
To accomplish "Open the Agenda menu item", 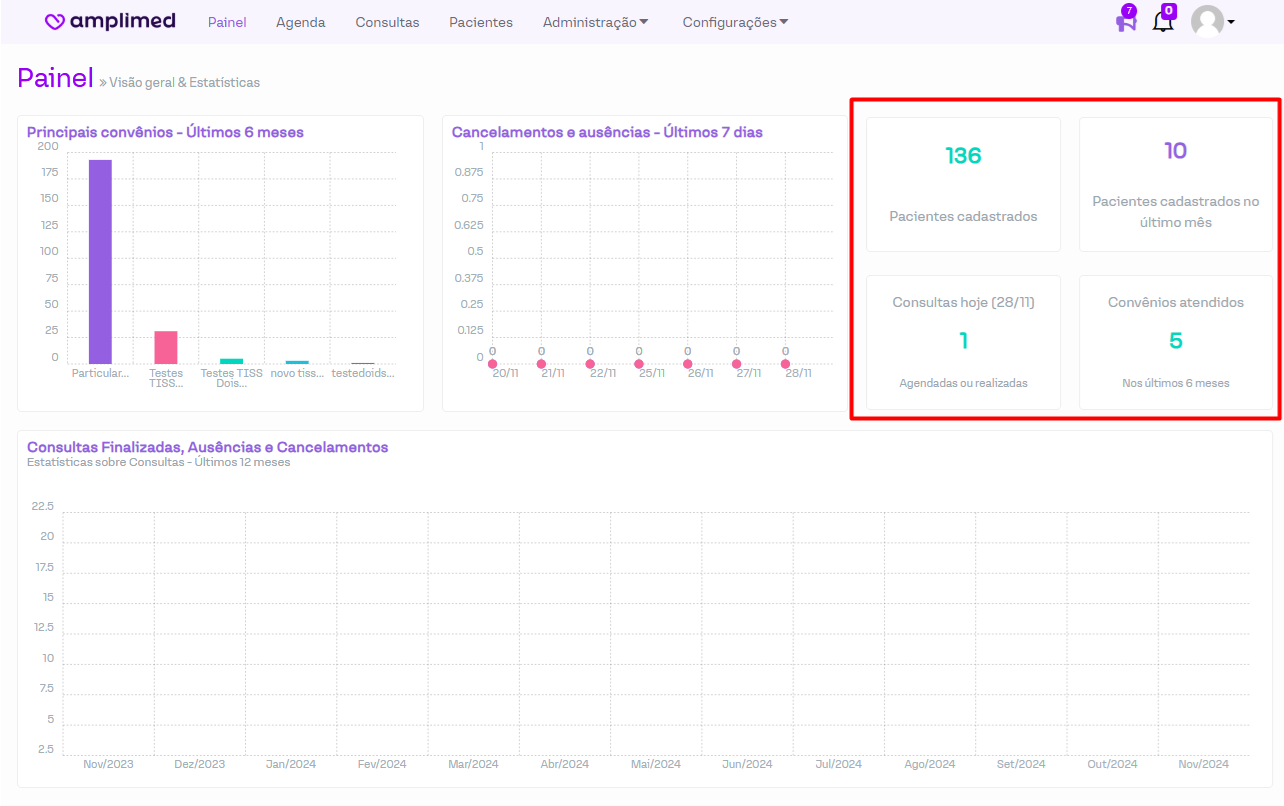I will pos(301,22).
